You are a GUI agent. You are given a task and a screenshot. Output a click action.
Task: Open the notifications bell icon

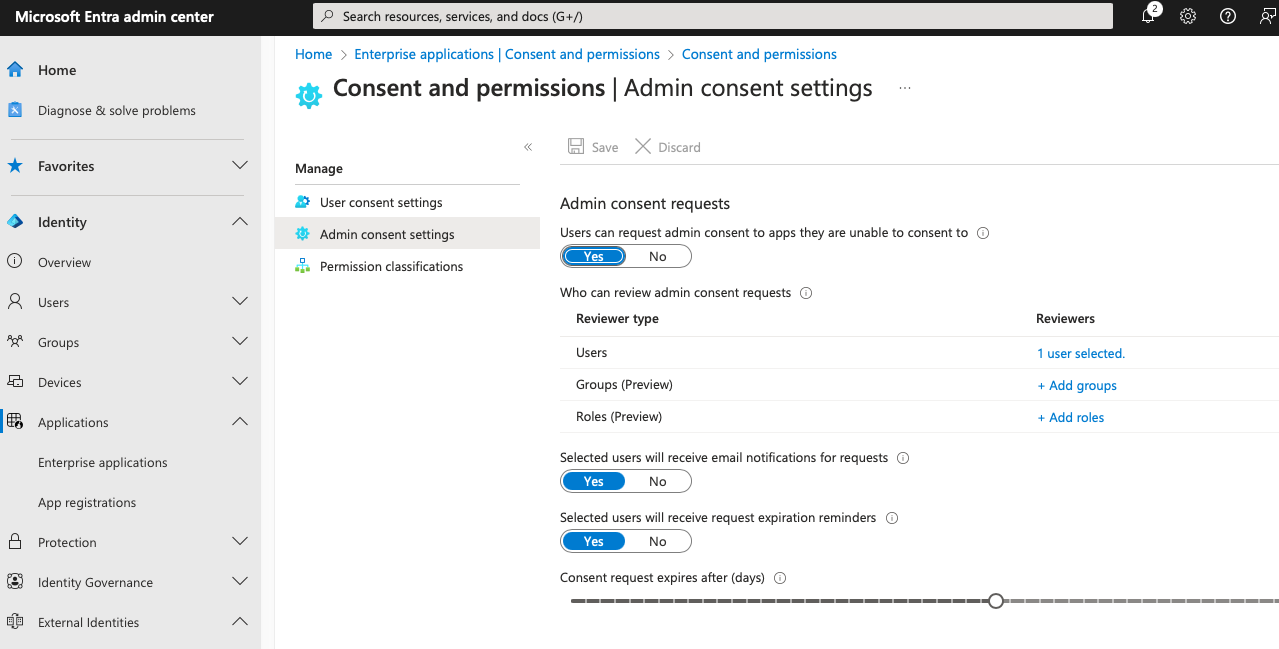(1148, 16)
